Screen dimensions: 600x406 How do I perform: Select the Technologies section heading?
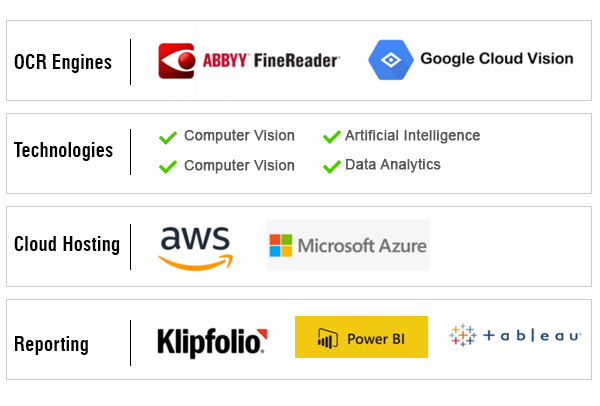(x=64, y=150)
